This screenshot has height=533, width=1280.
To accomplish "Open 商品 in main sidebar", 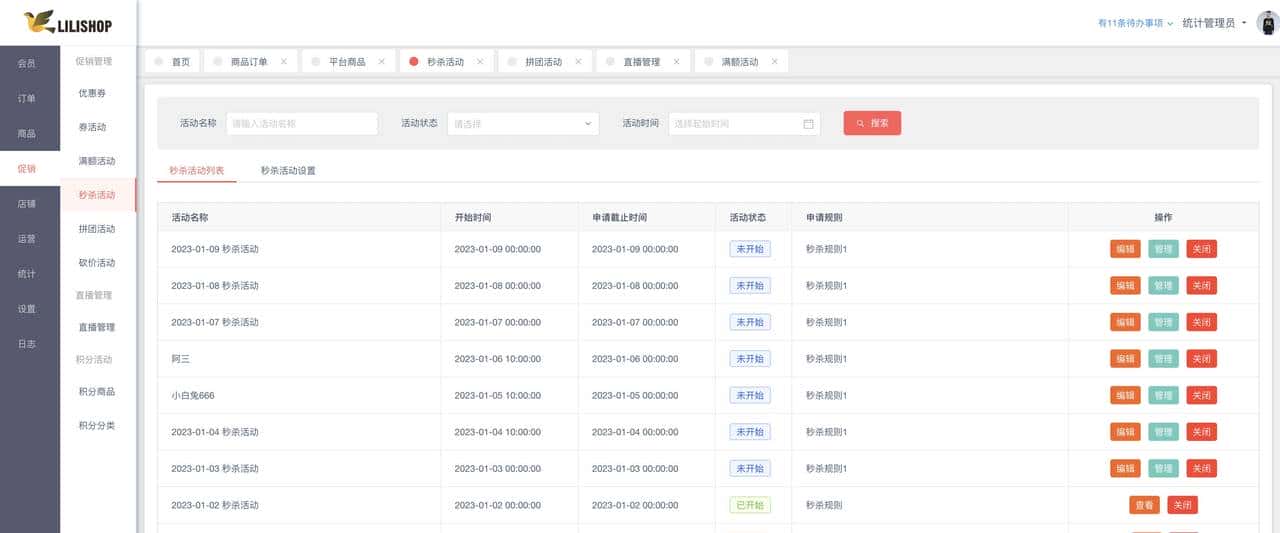I will pos(30,133).
